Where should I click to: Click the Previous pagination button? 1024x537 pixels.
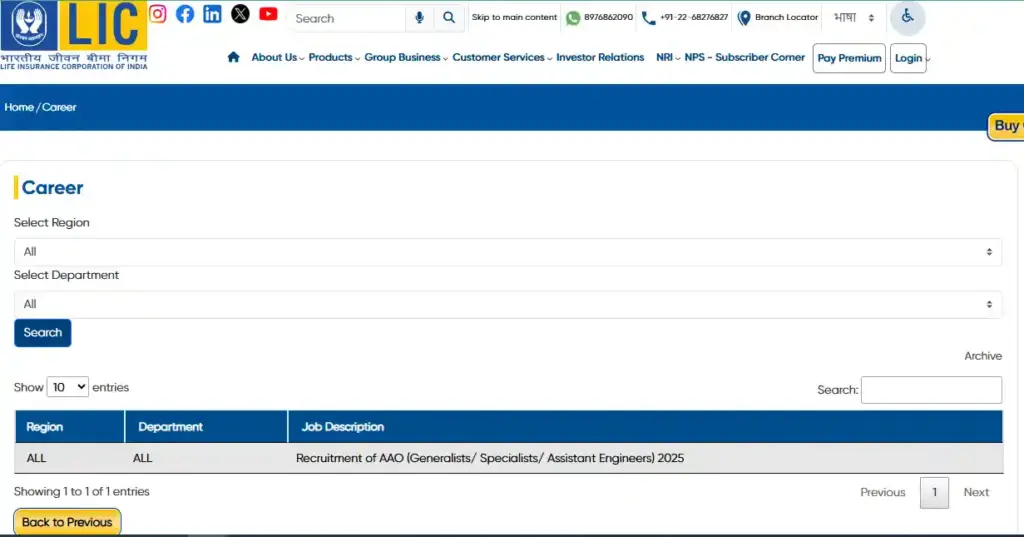882,493
